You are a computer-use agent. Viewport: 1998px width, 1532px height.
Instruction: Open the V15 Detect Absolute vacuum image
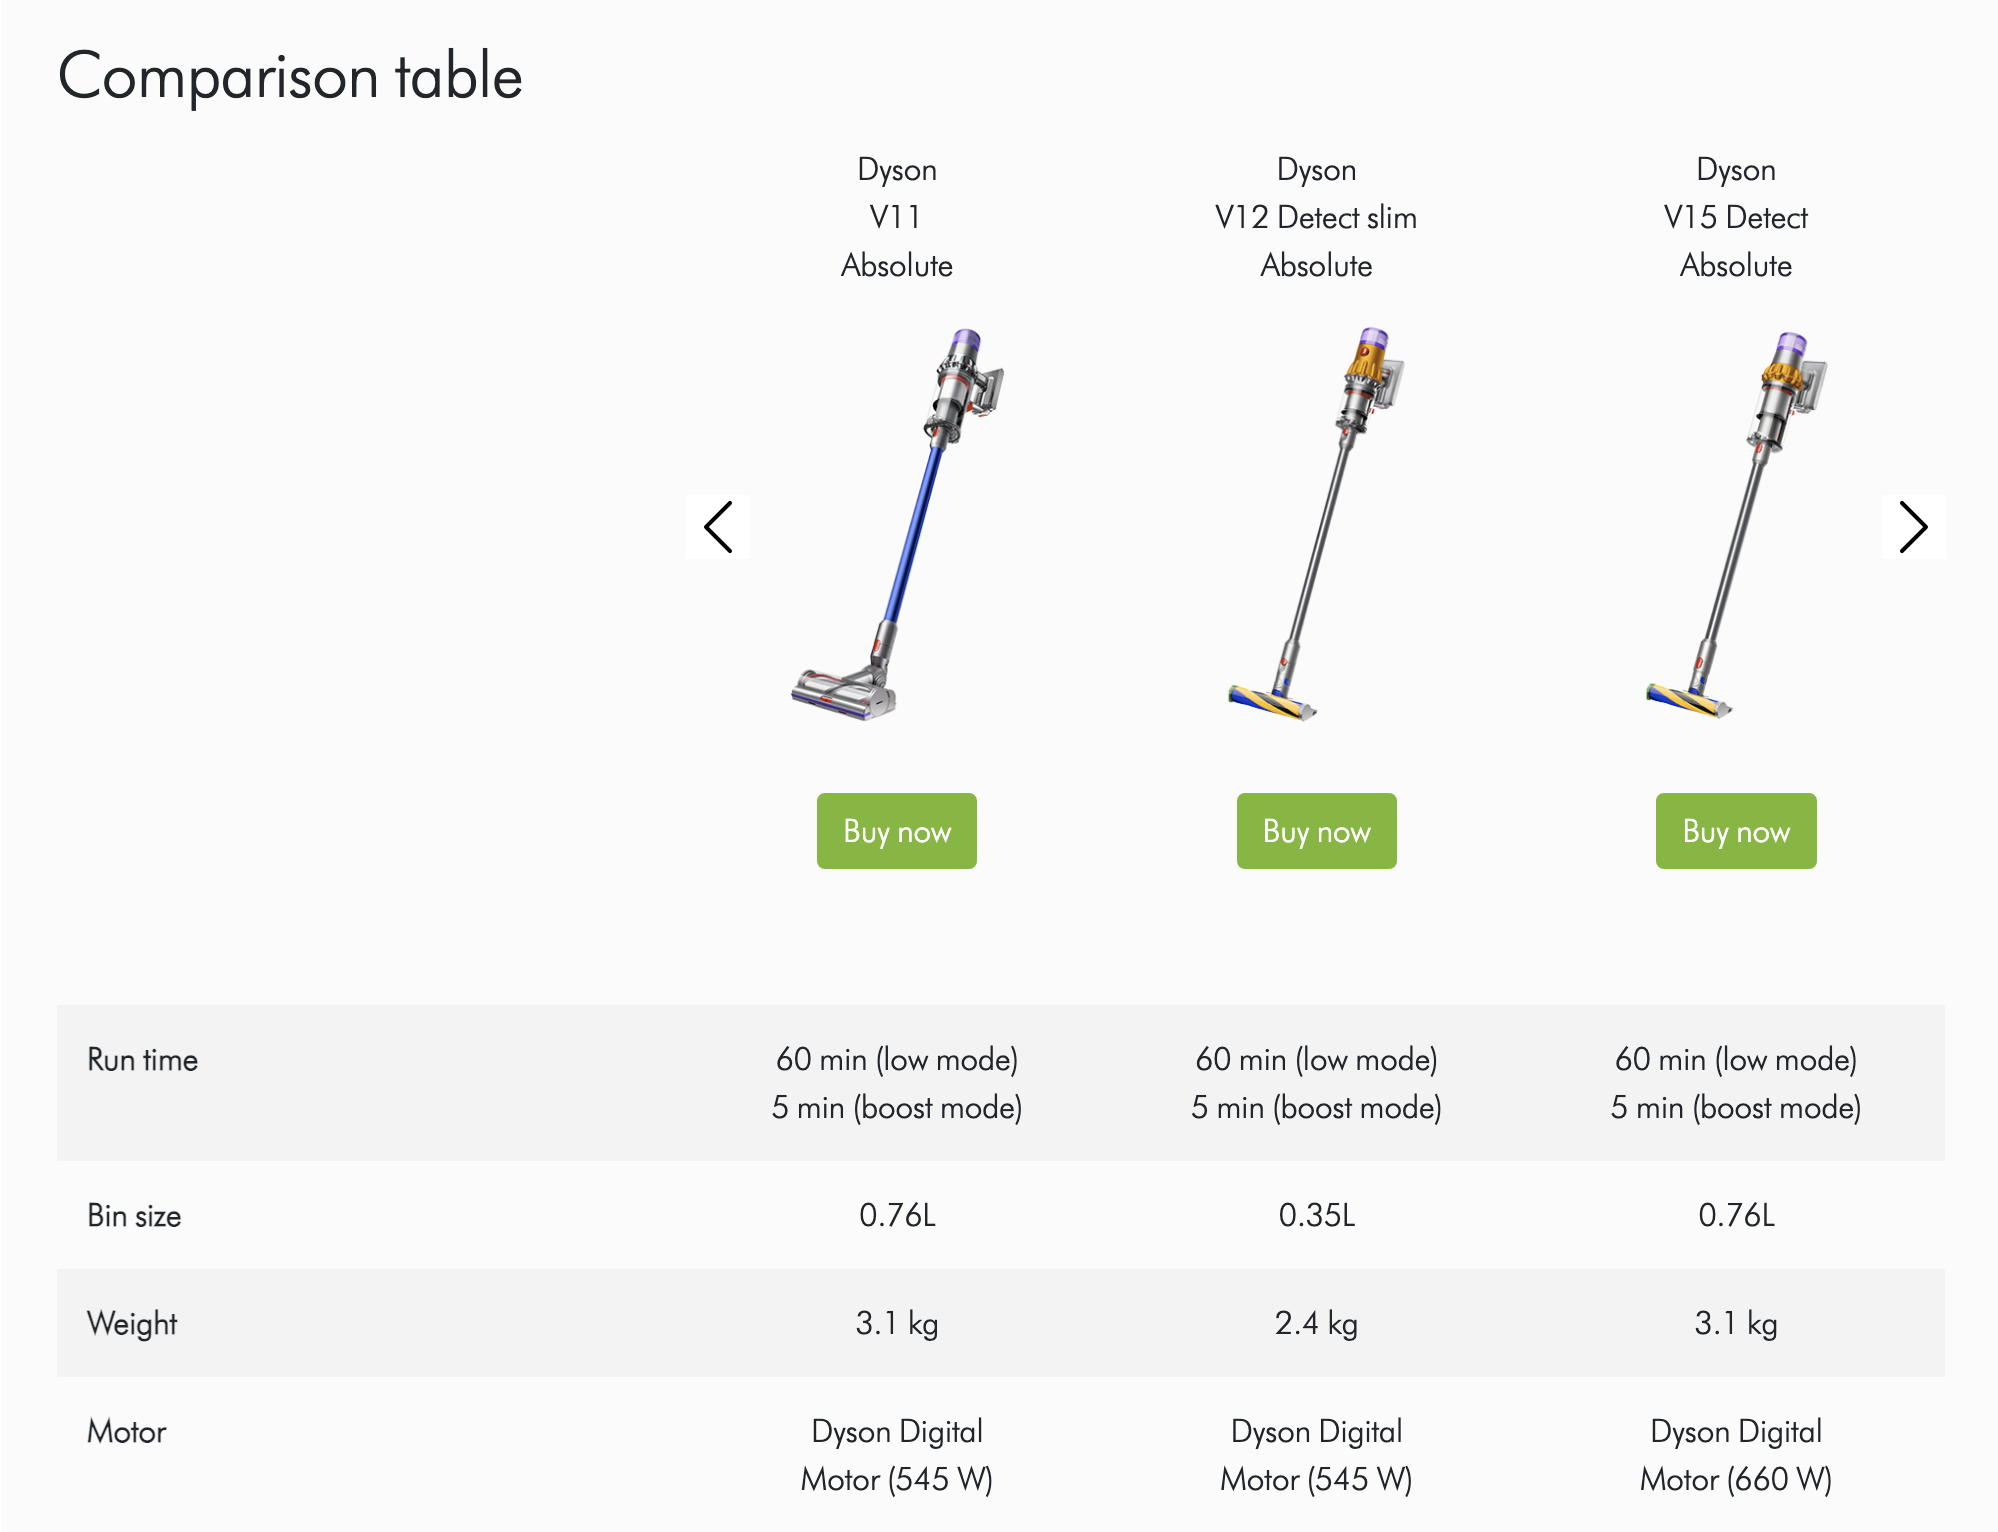(1736, 524)
